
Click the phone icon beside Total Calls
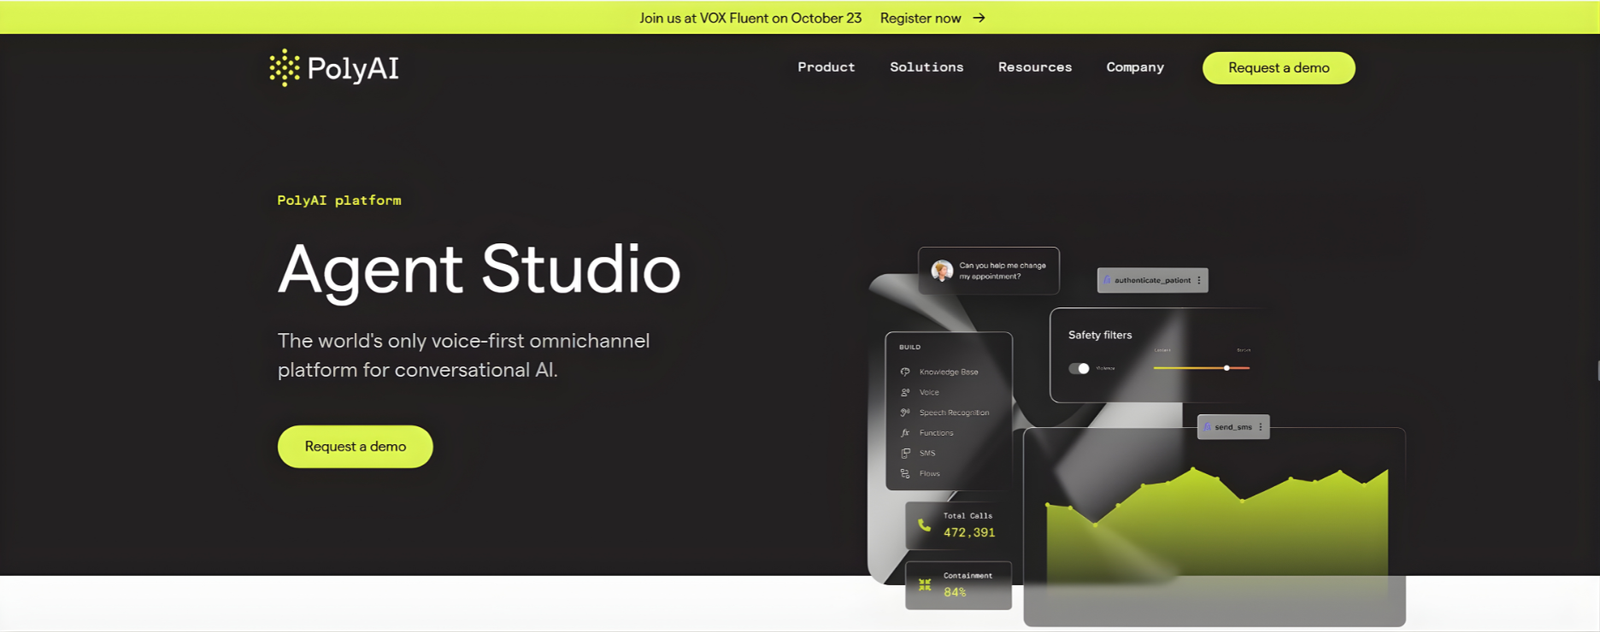(924, 525)
